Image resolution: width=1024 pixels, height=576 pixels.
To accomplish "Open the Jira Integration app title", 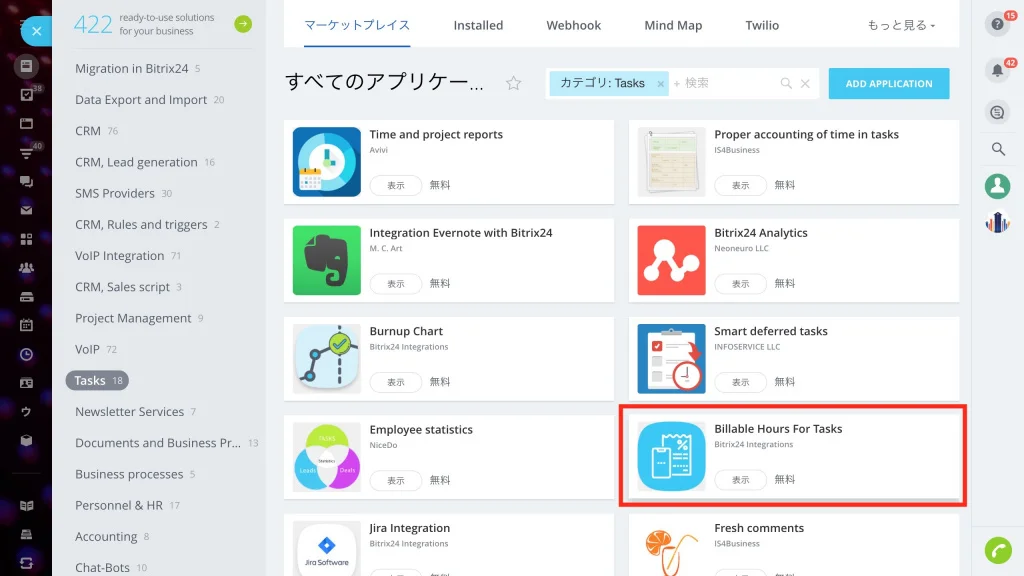I will click(409, 528).
